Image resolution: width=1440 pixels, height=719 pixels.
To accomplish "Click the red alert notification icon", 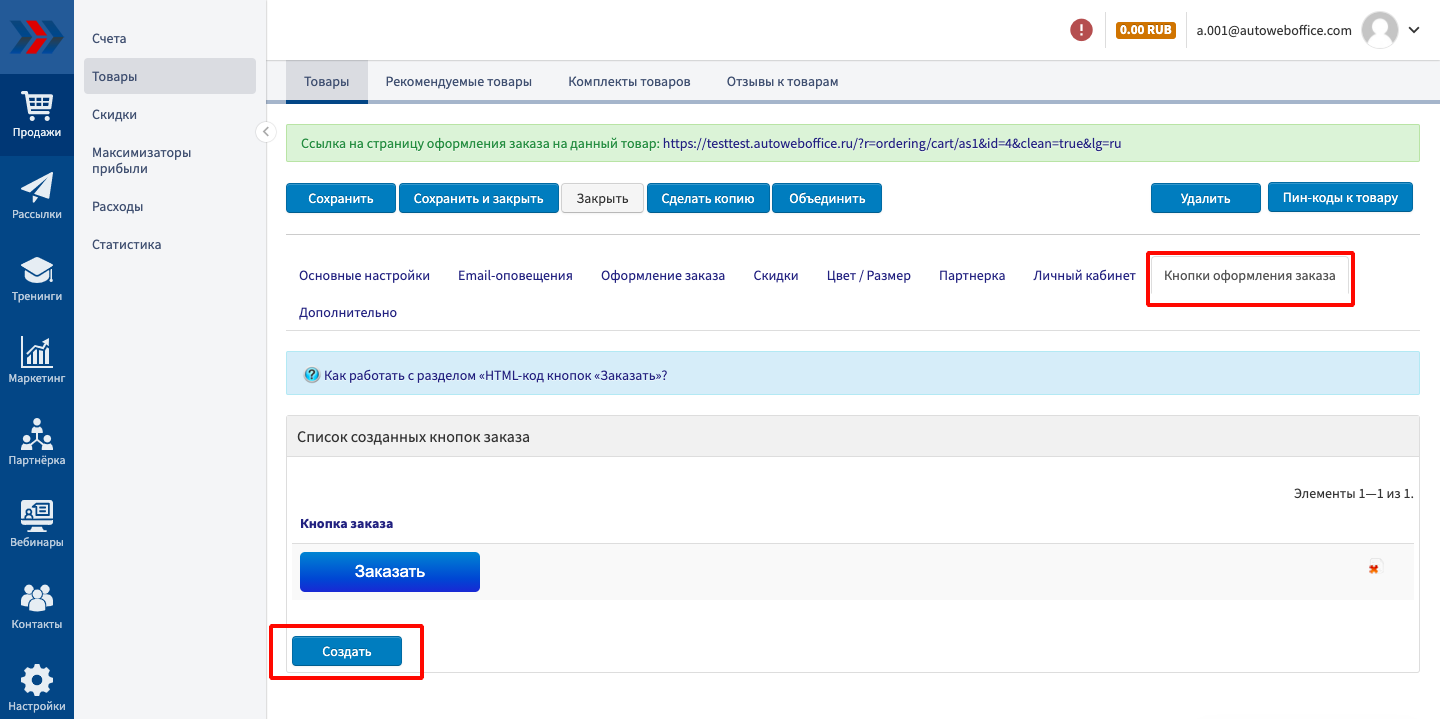I will 1081,30.
